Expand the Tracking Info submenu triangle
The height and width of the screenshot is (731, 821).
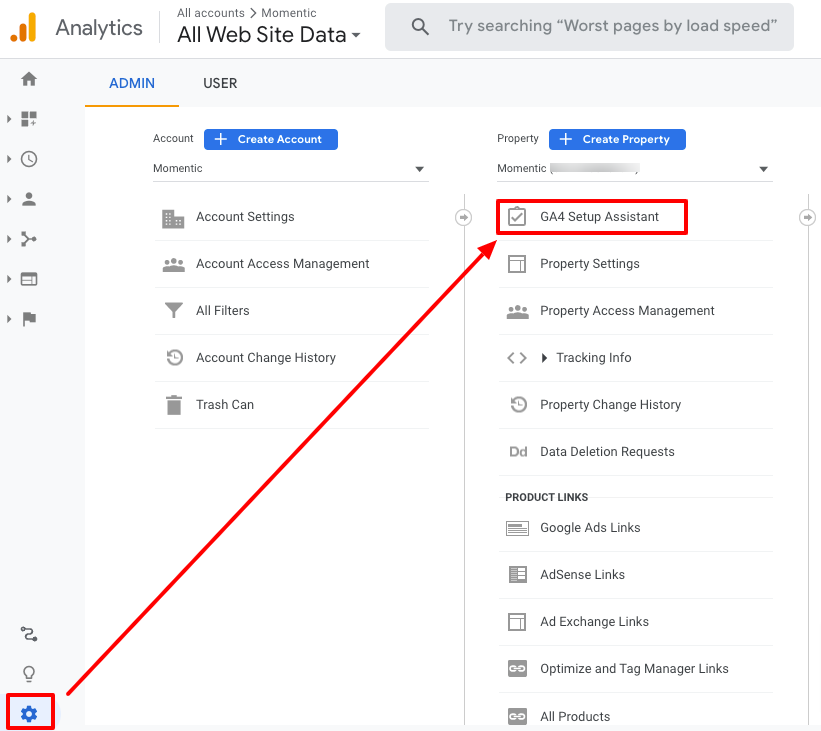544,358
